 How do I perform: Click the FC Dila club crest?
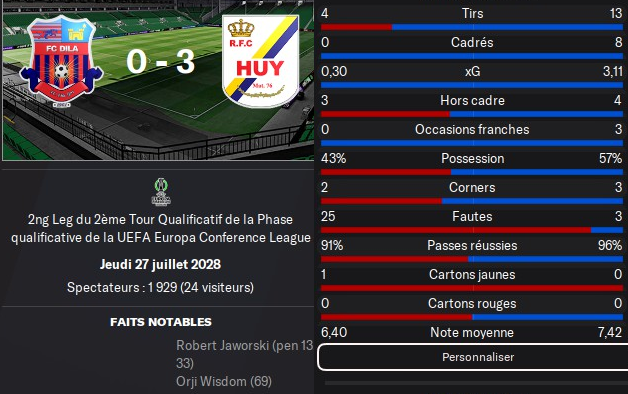[61, 61]
